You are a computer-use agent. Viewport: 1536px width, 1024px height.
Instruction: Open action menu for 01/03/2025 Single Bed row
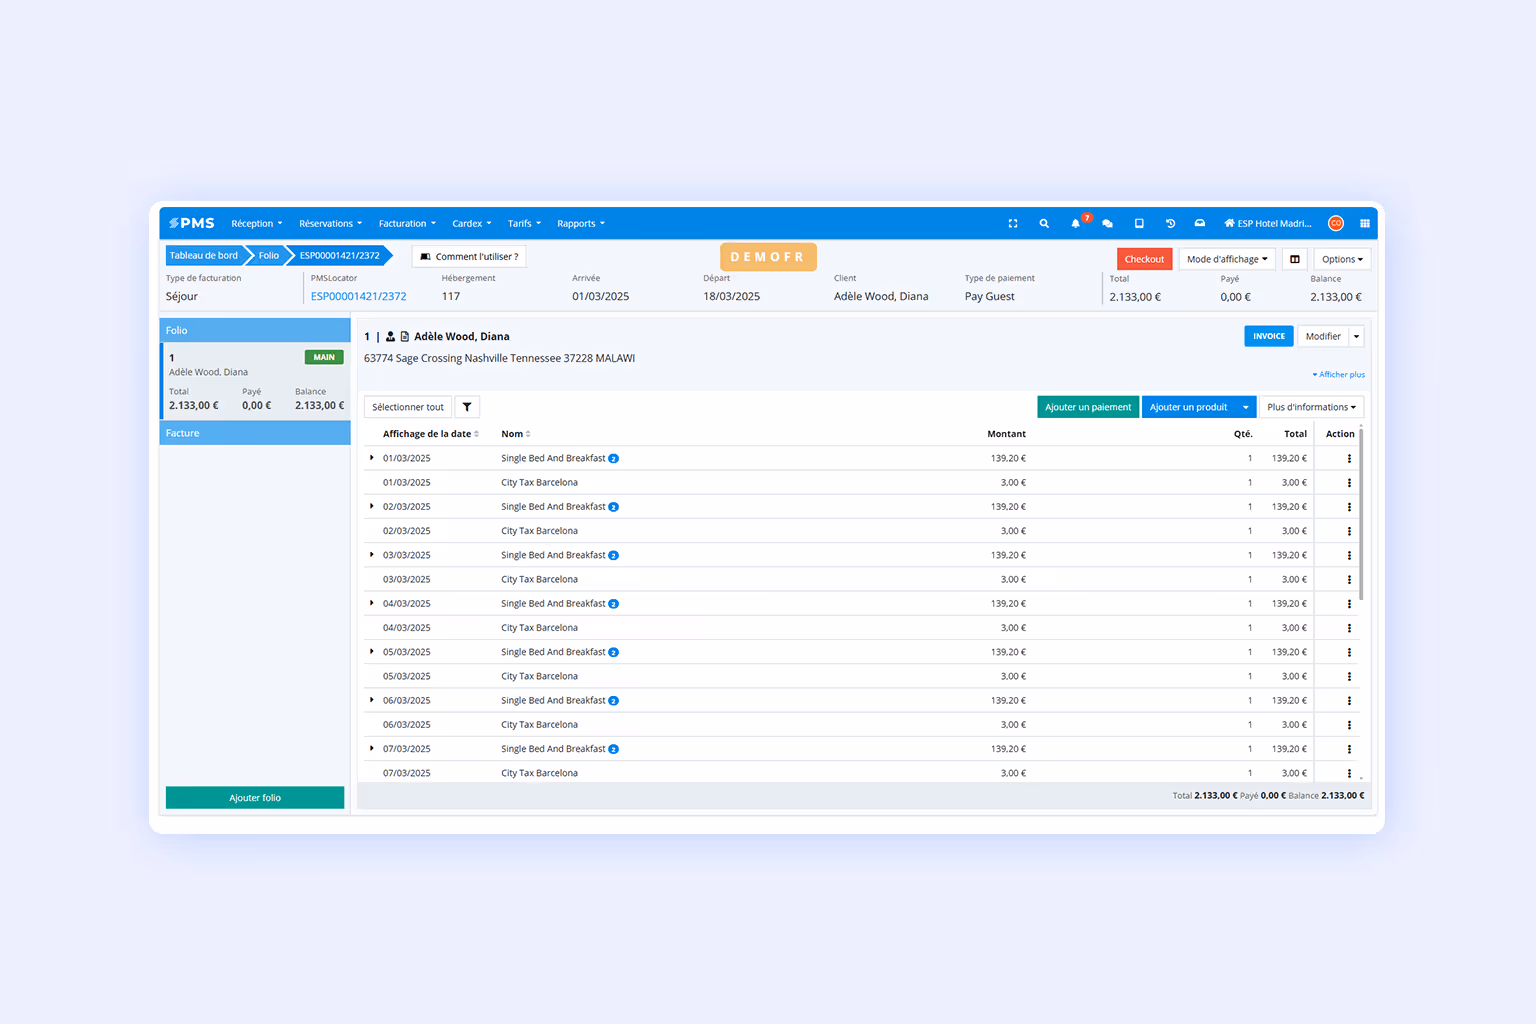pos(1349,459)
